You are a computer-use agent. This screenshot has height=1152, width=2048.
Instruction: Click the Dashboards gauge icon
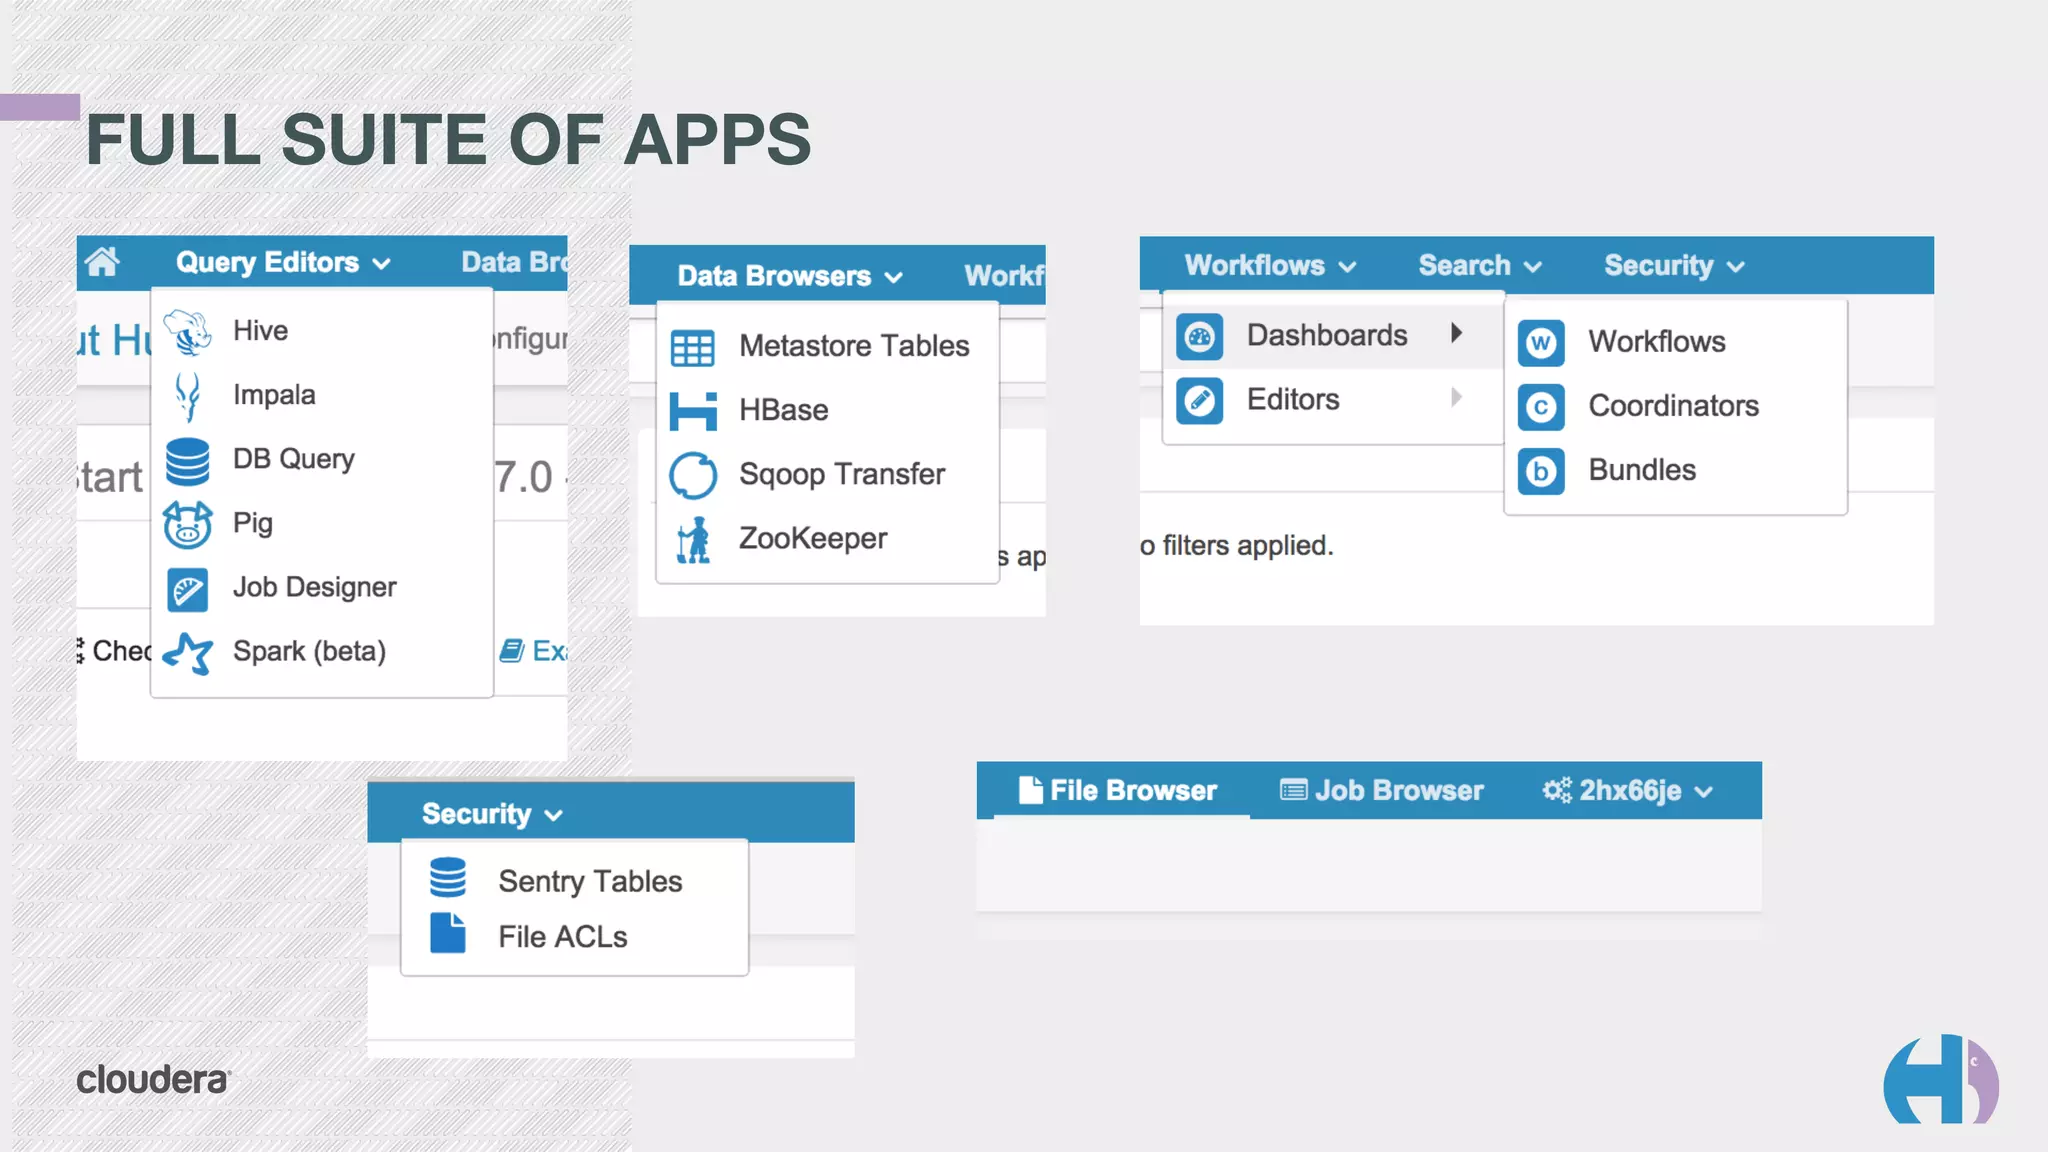click(x=1199, y=337)
